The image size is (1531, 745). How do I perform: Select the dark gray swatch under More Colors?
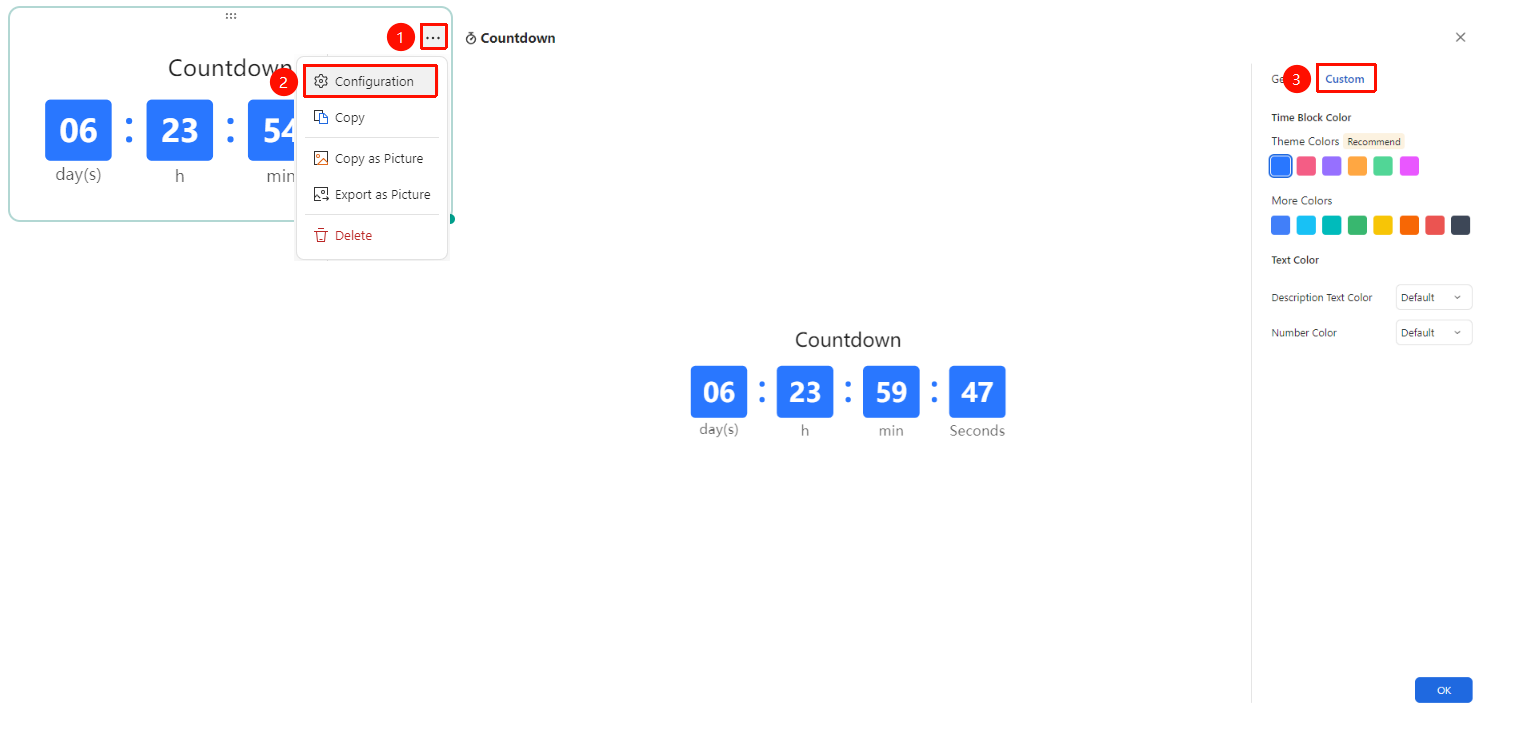point(1461,225)
